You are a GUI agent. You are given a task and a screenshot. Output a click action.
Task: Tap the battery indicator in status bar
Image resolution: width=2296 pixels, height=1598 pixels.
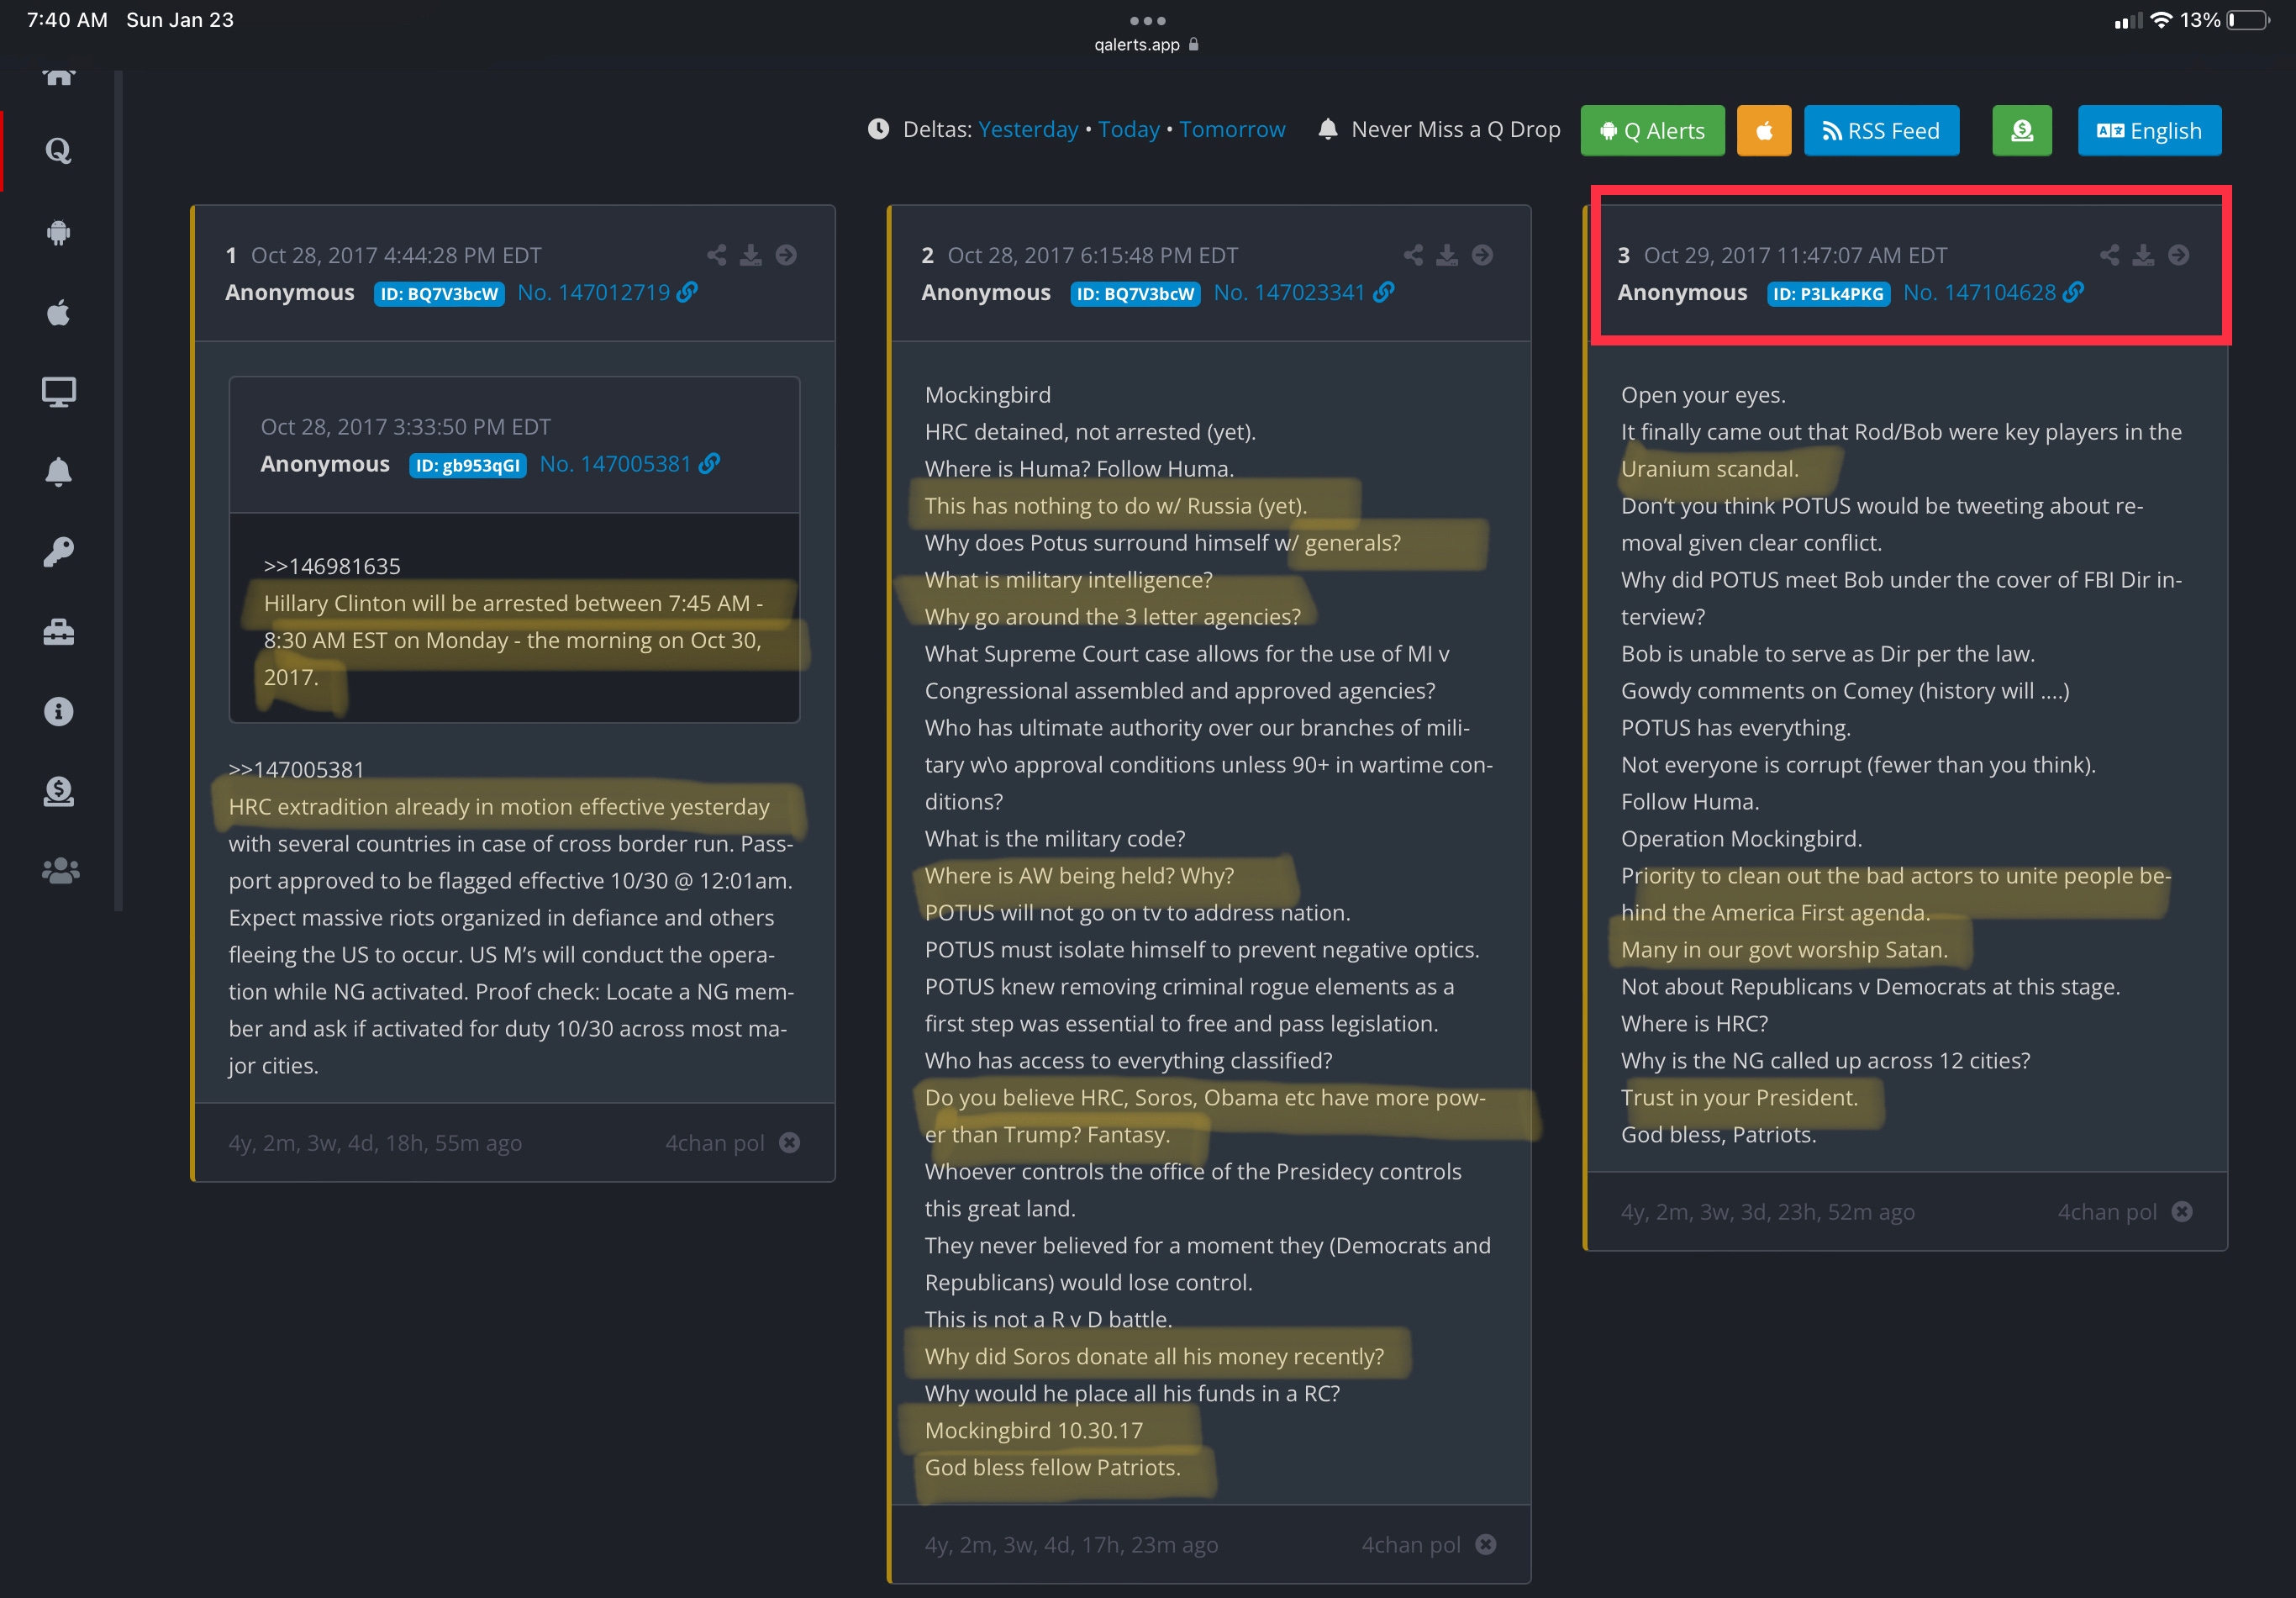(x=2248, y=20)
